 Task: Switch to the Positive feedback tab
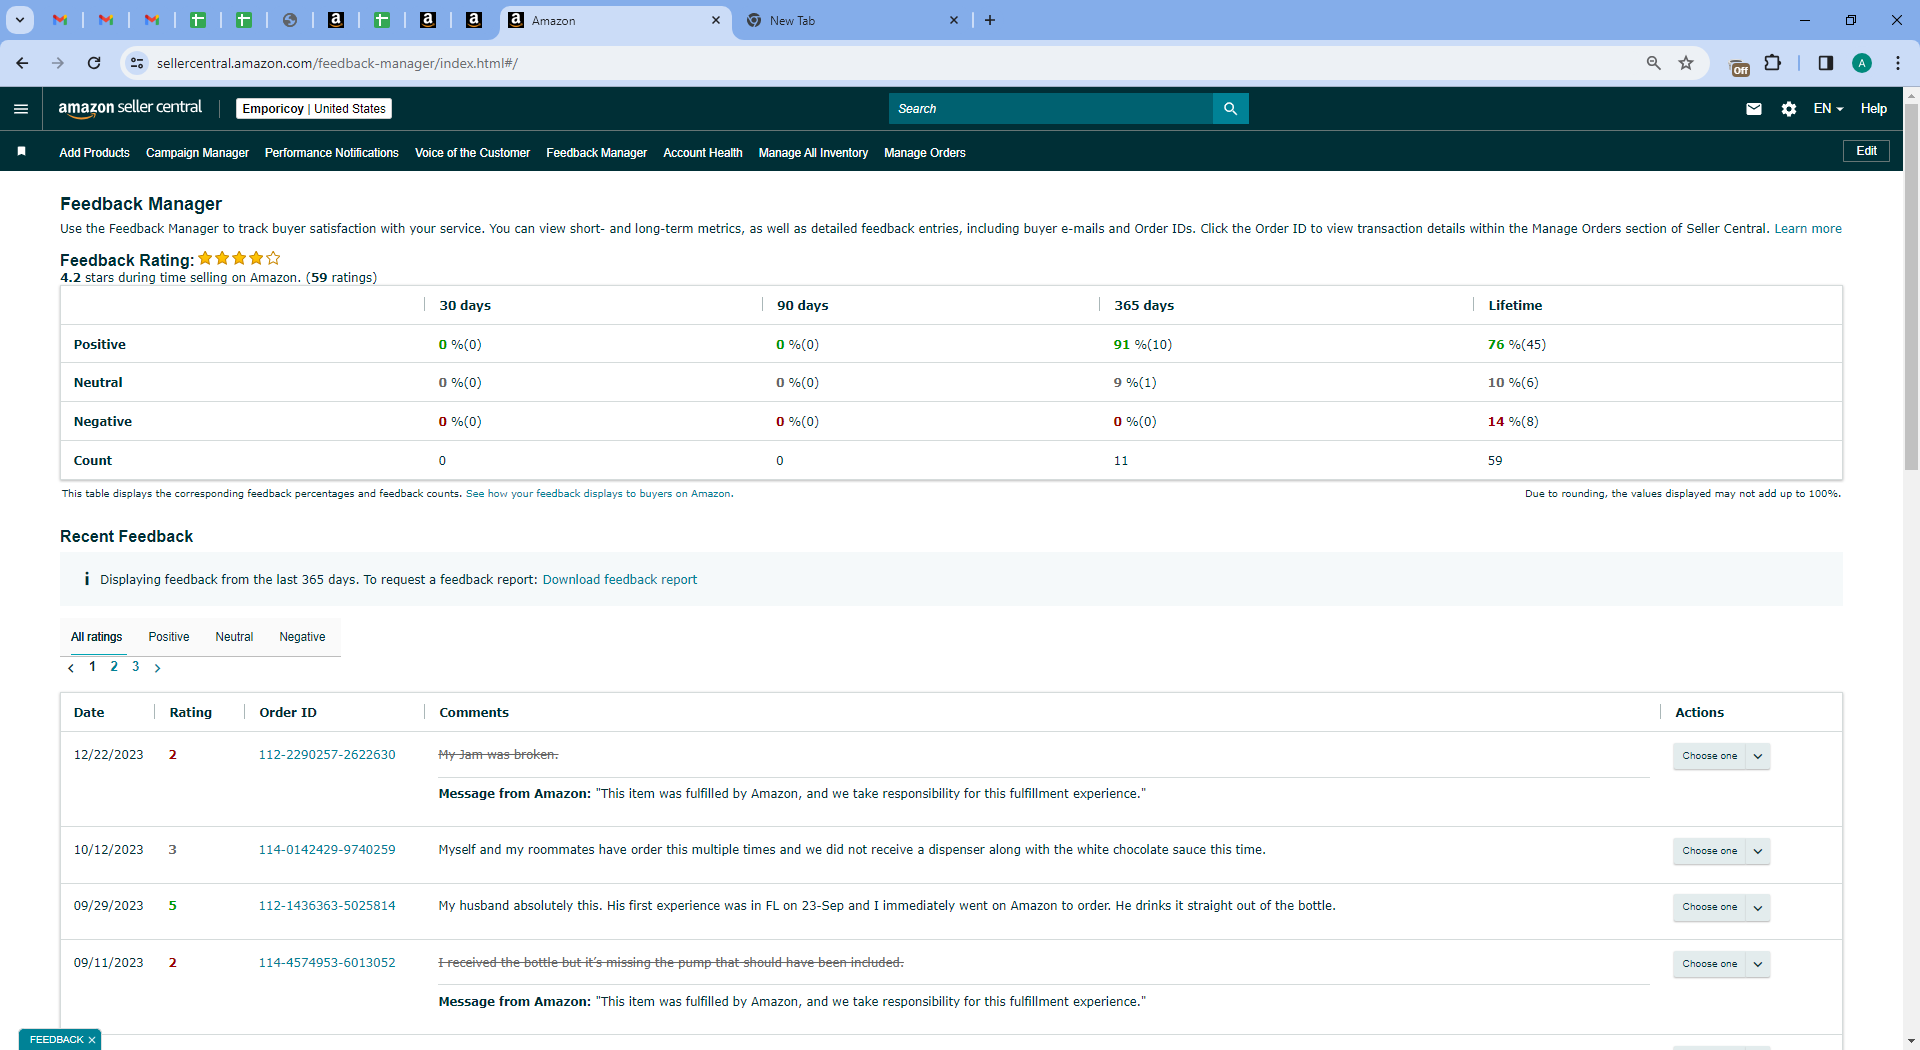click(x=169, y=637)
